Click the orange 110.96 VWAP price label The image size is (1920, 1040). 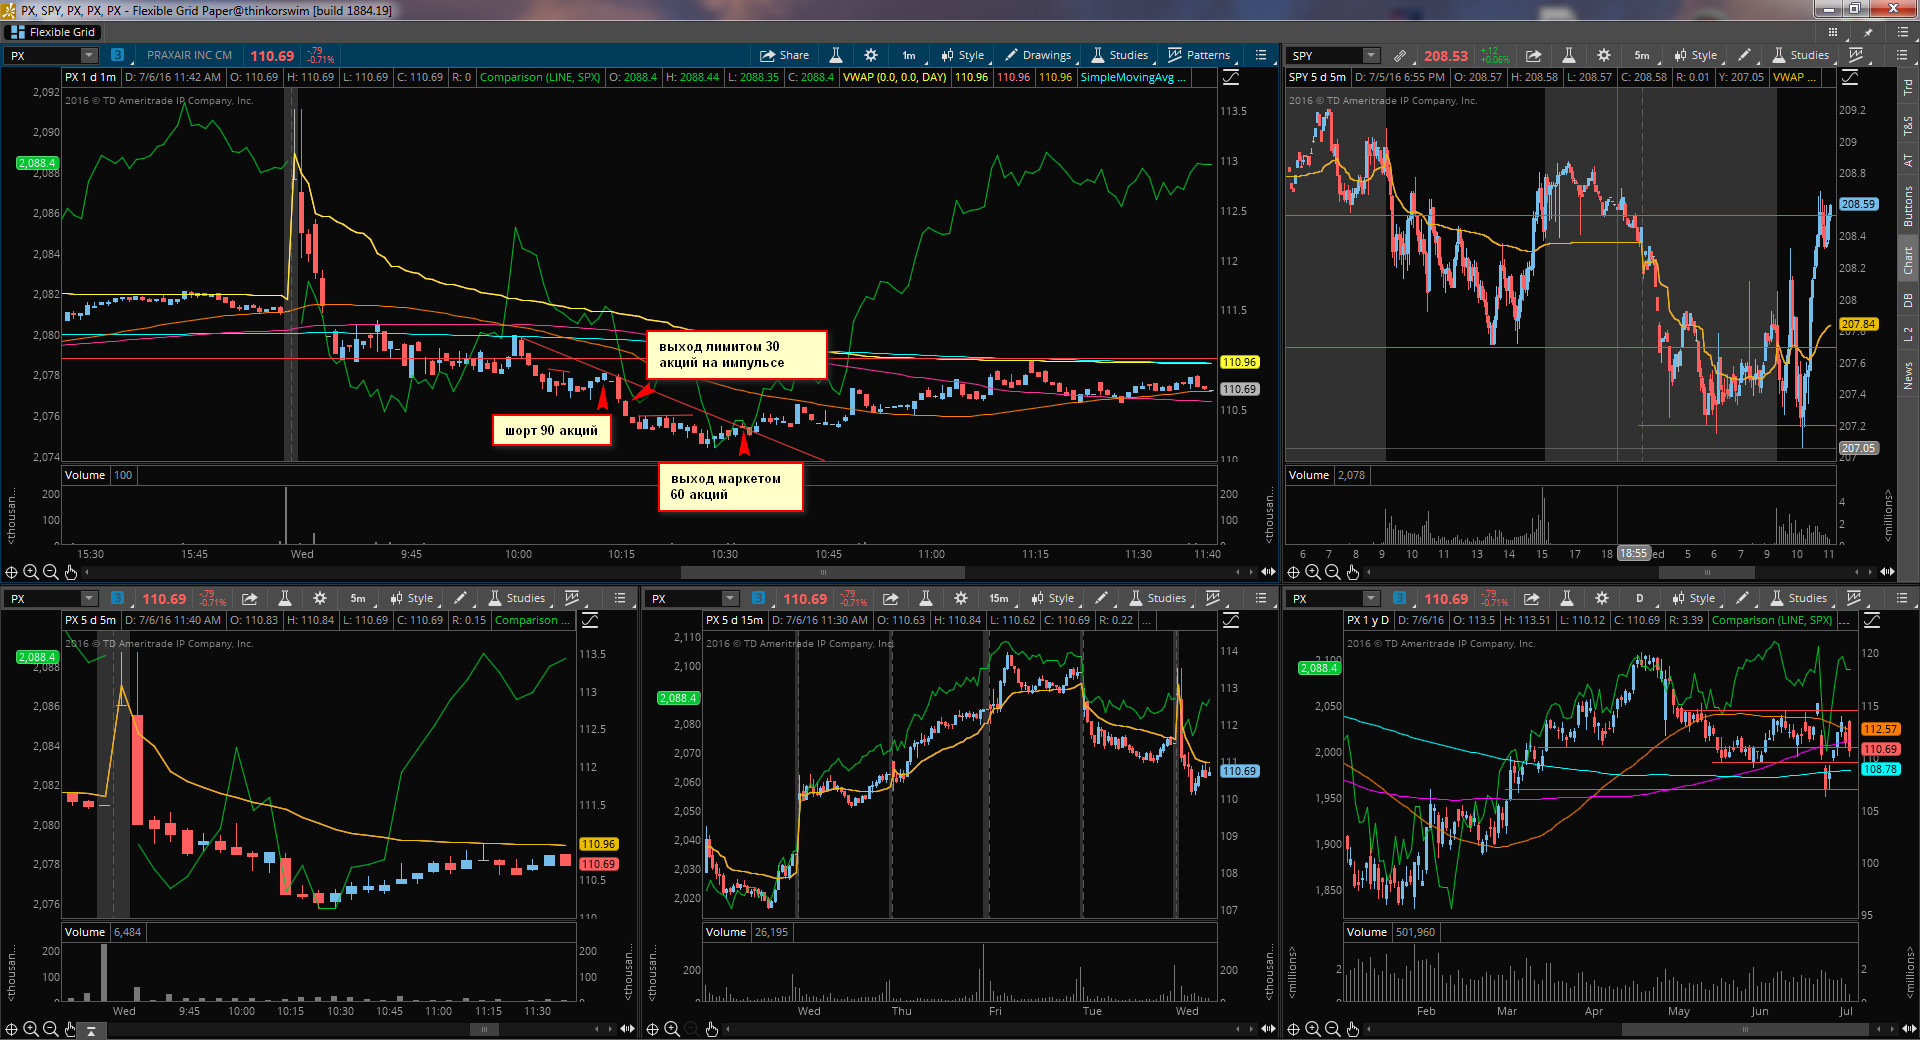coord(1239,362)
